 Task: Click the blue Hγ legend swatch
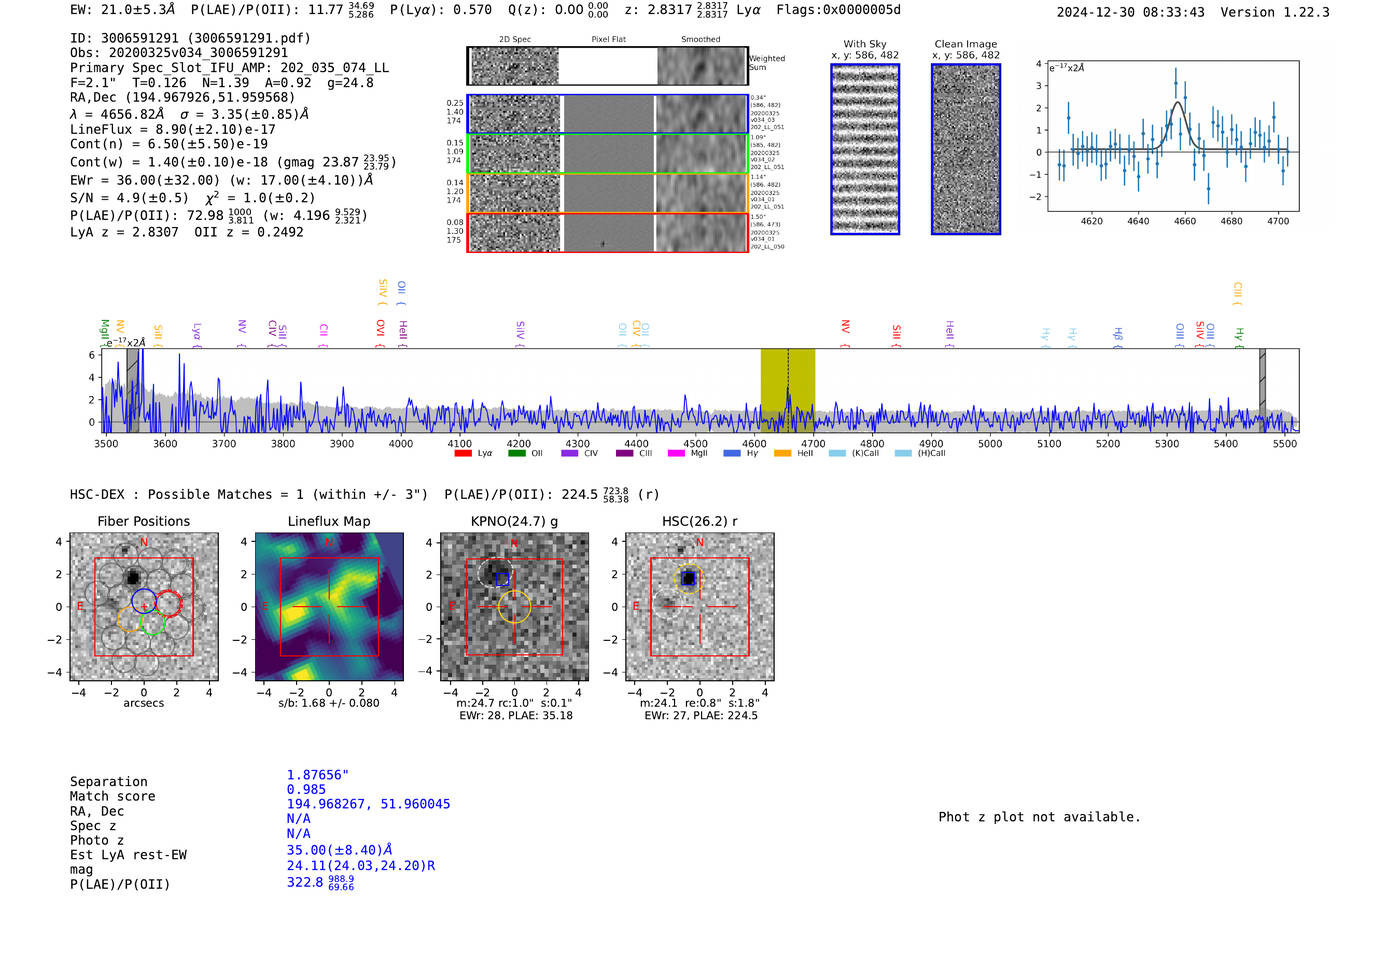(732, 453)
